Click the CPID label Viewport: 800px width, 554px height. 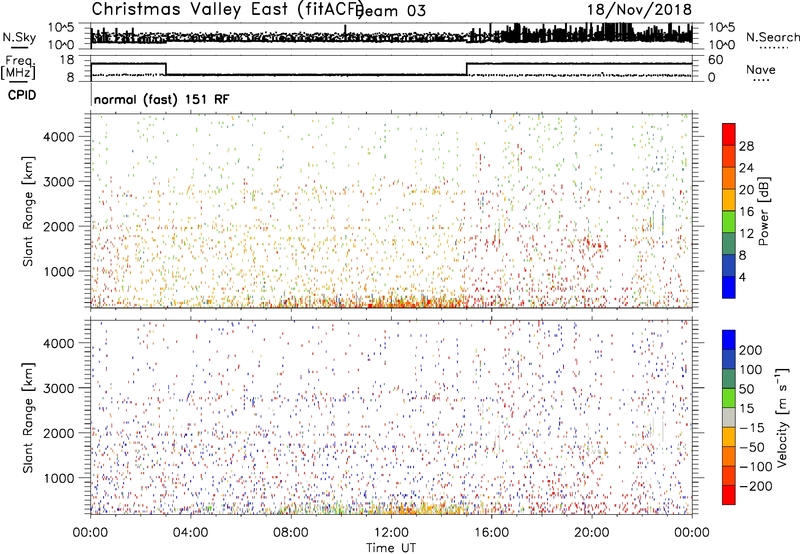[22, 95]
